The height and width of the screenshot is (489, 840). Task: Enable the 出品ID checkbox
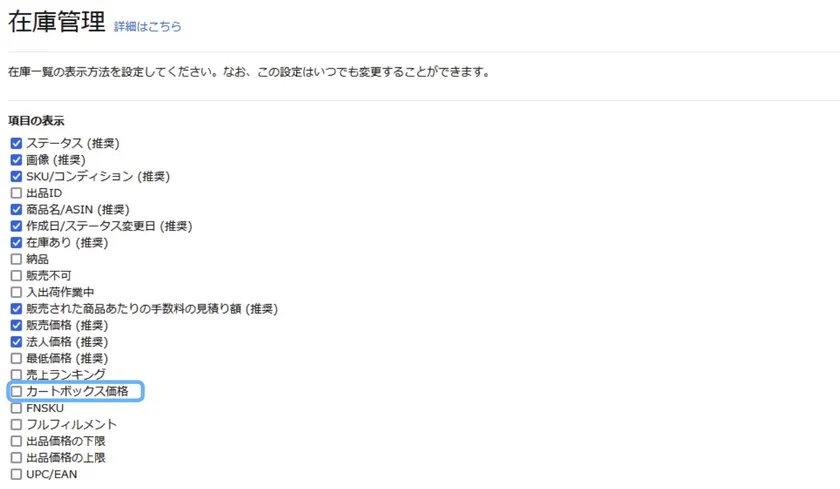(16, 193)
